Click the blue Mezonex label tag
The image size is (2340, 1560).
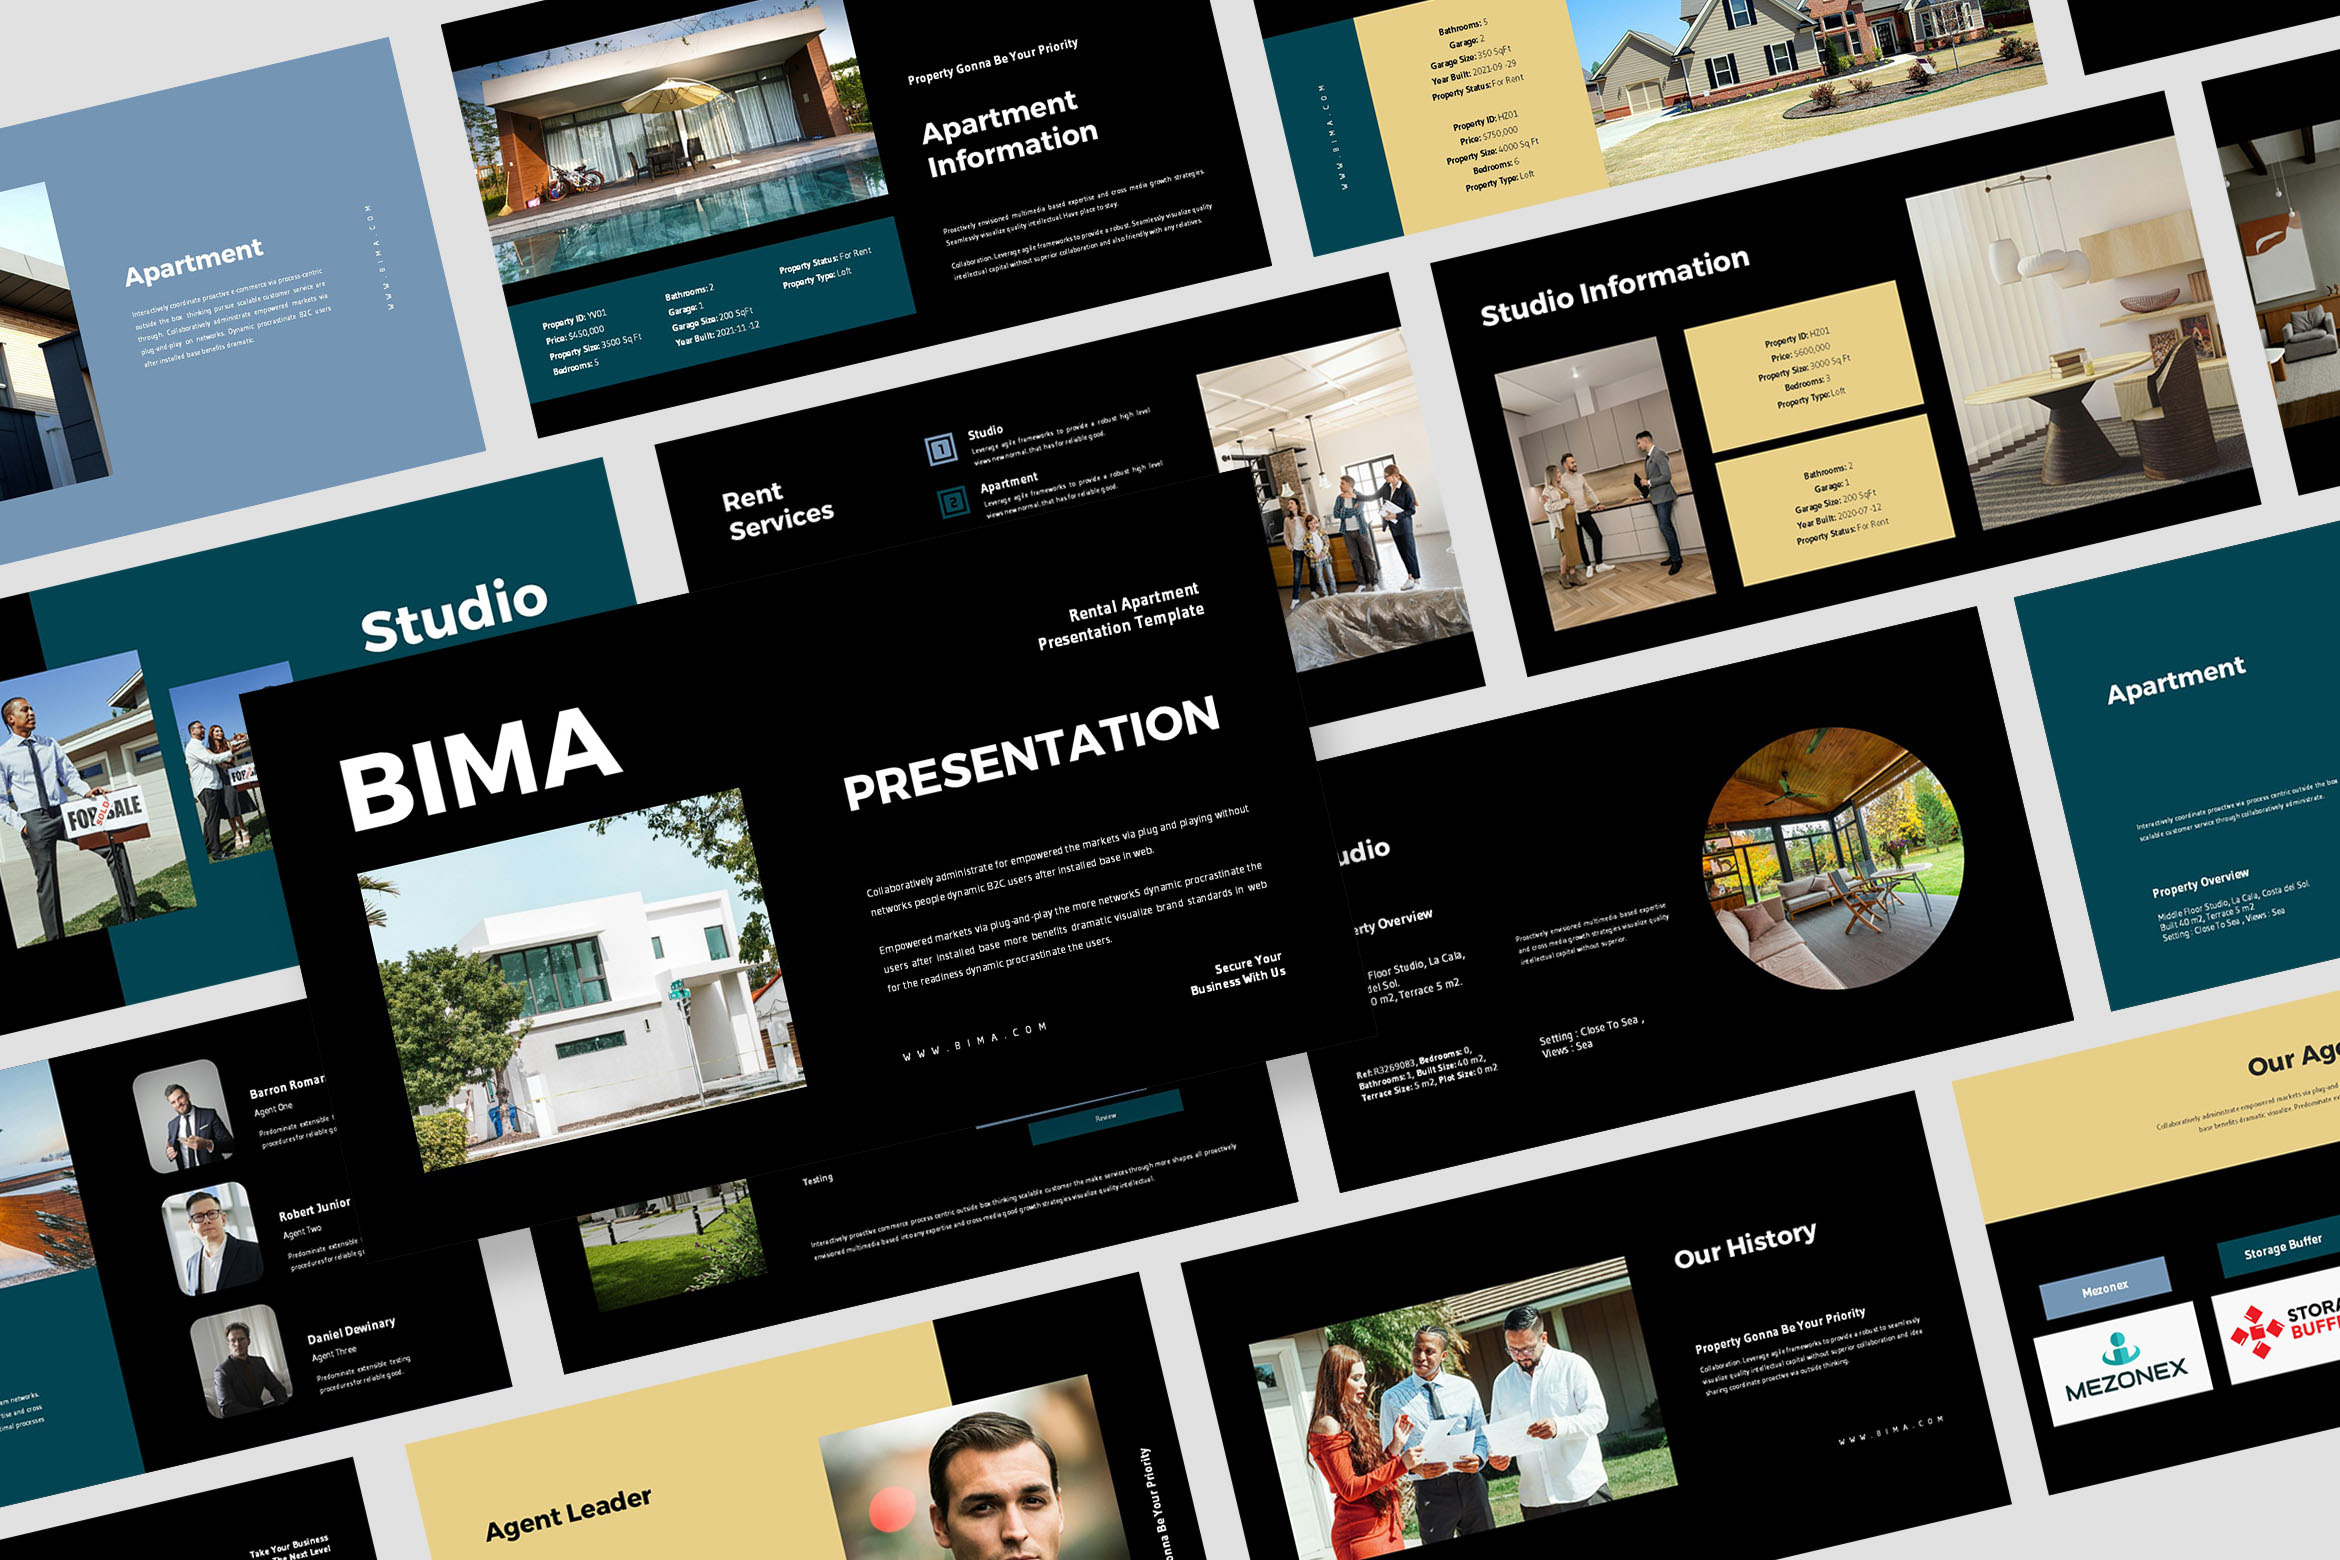click(x=2104, y=1289)
